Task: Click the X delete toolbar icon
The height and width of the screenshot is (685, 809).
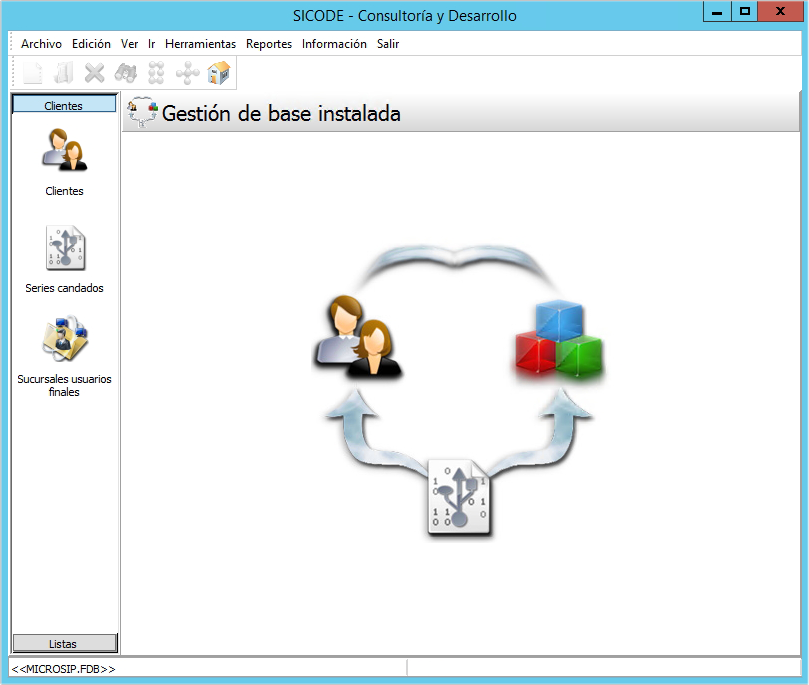Action: 95,73
